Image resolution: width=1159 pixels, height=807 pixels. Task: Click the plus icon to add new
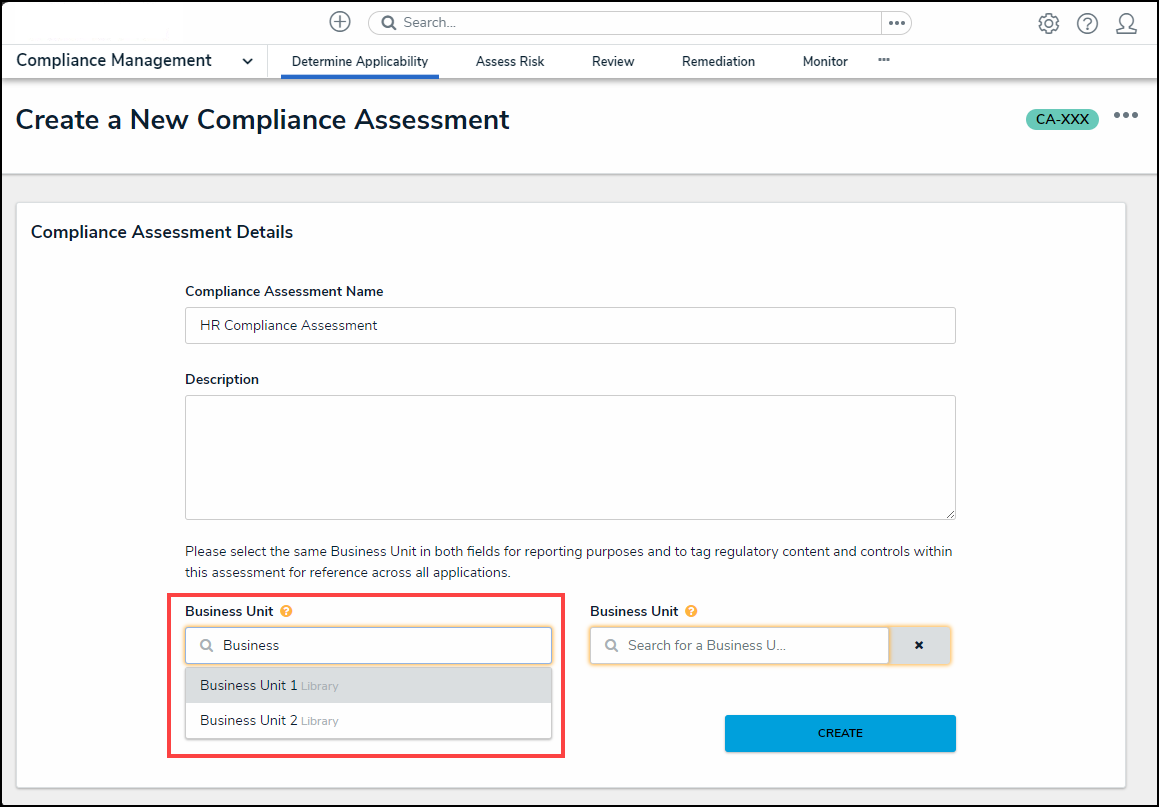click(x=340, y=22)
